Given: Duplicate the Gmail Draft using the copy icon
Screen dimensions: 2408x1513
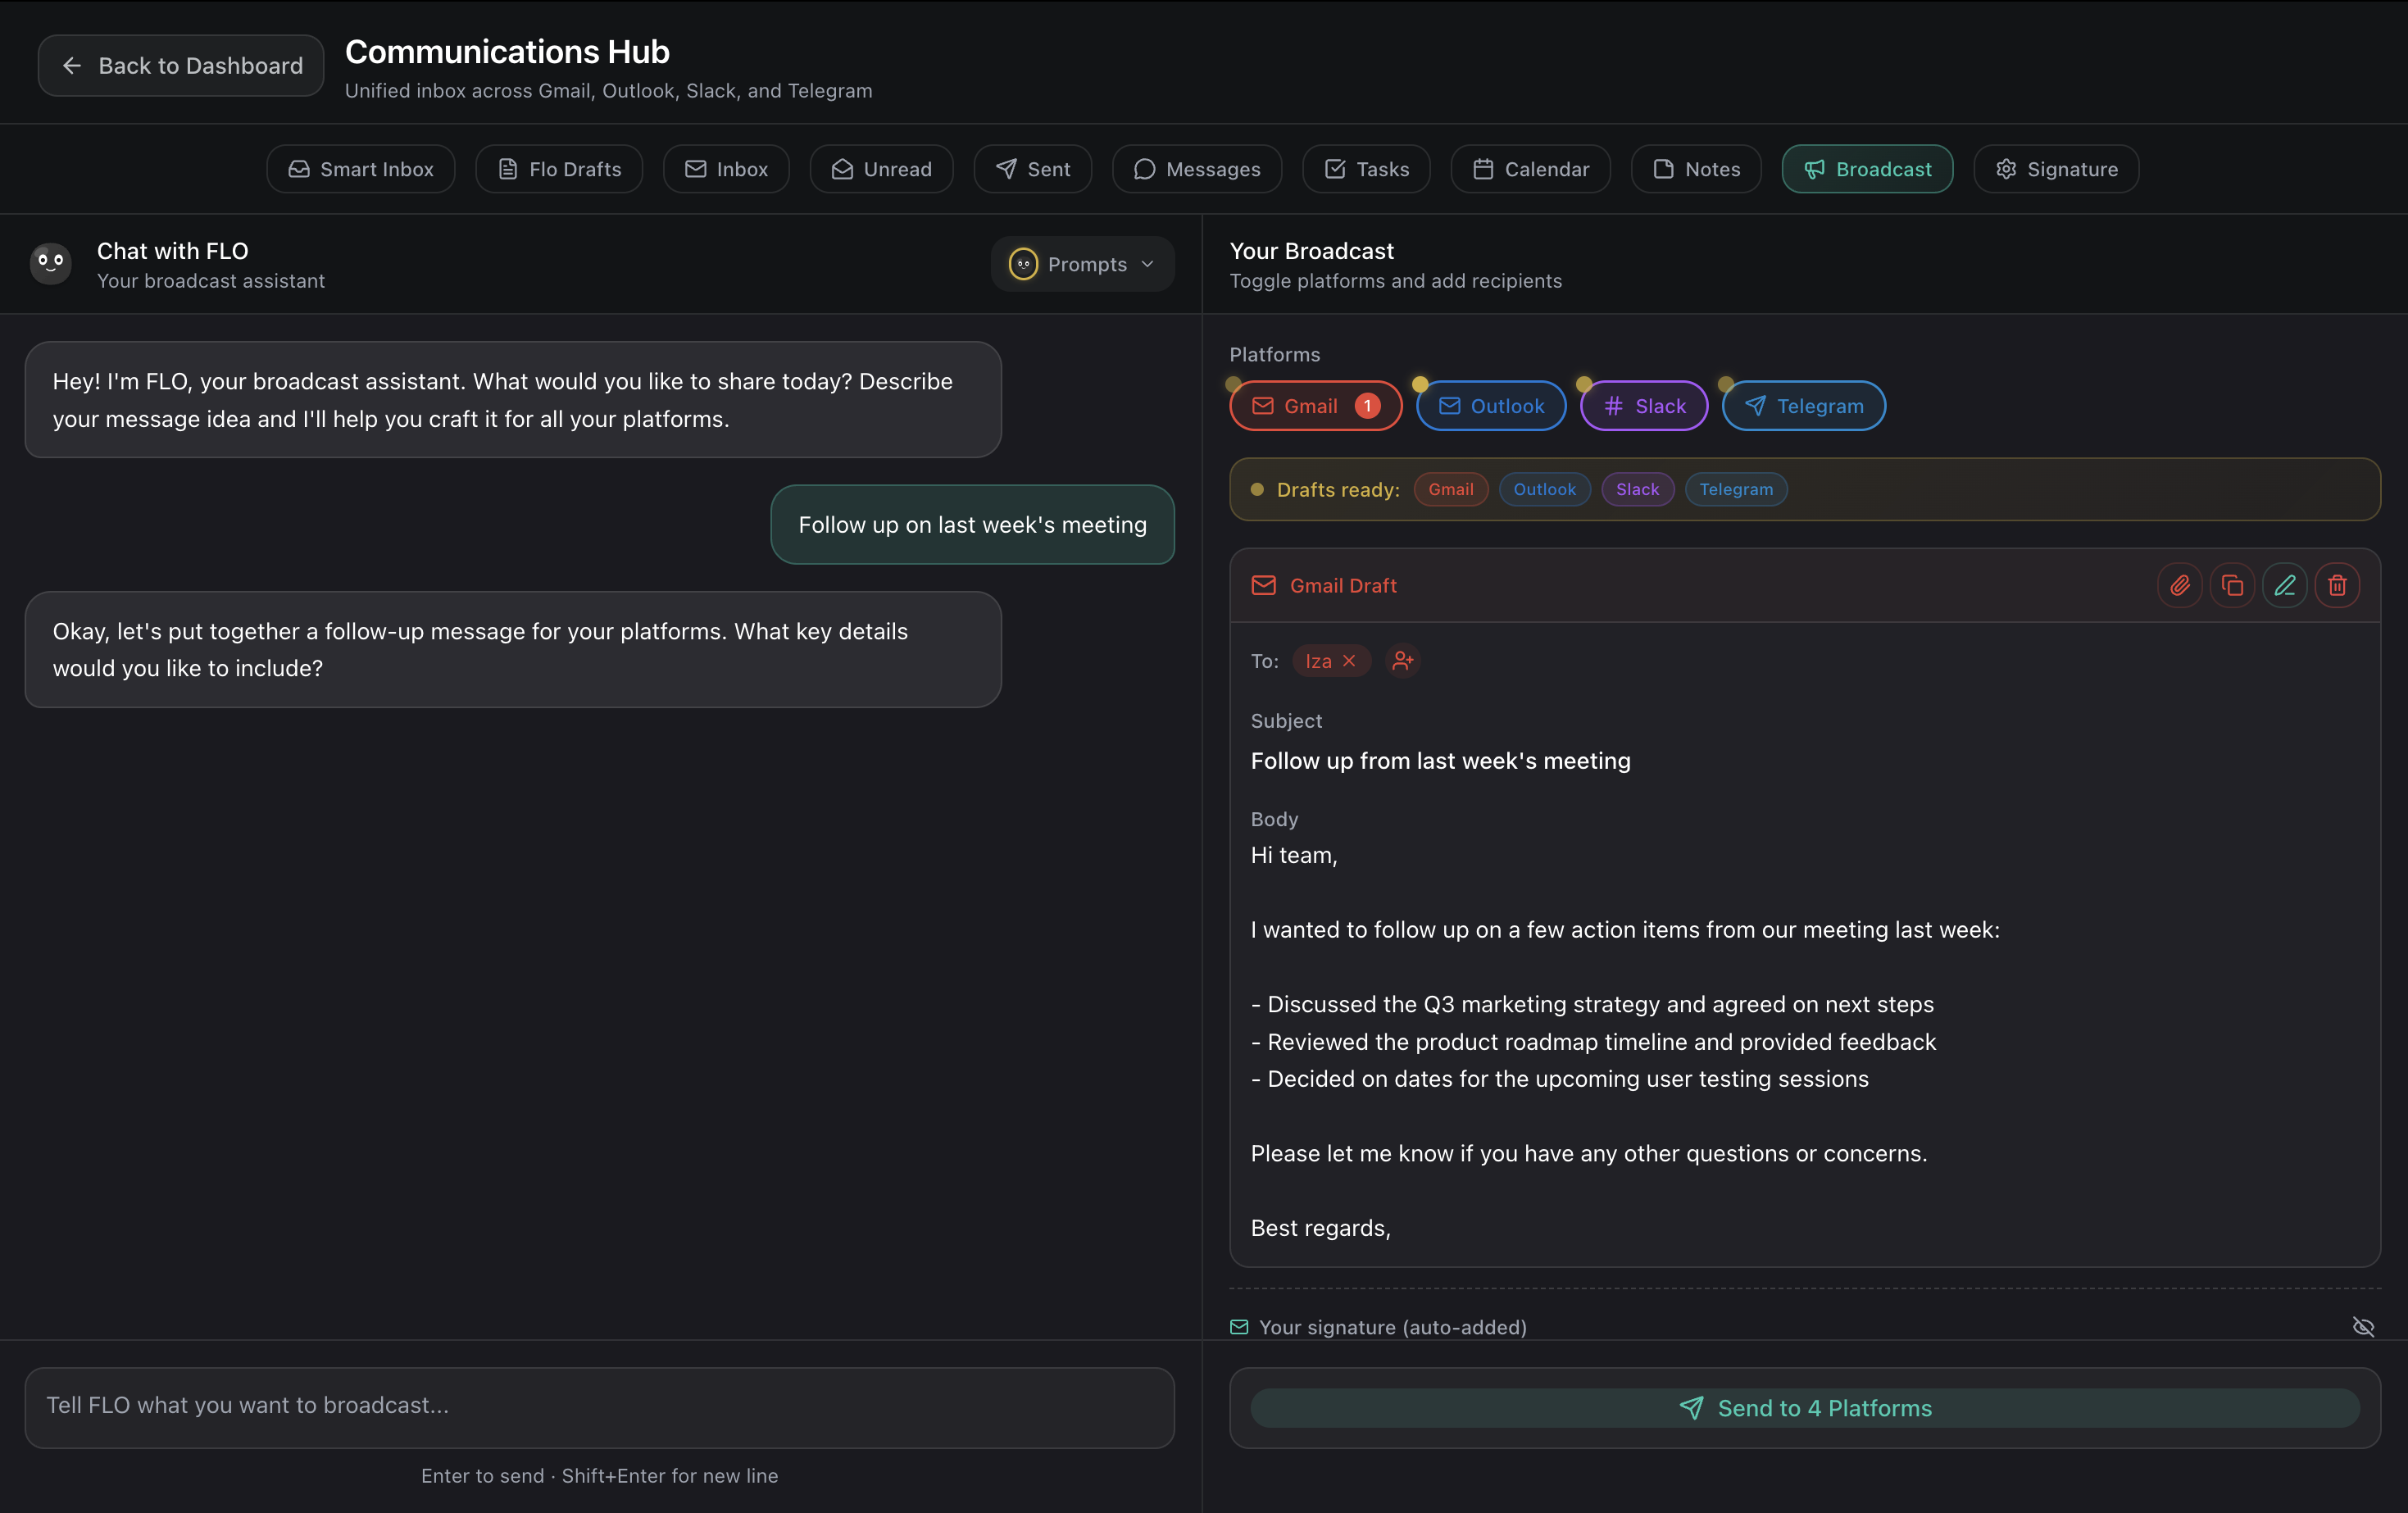Looking at the screenshot, I should coord(2233,585).
